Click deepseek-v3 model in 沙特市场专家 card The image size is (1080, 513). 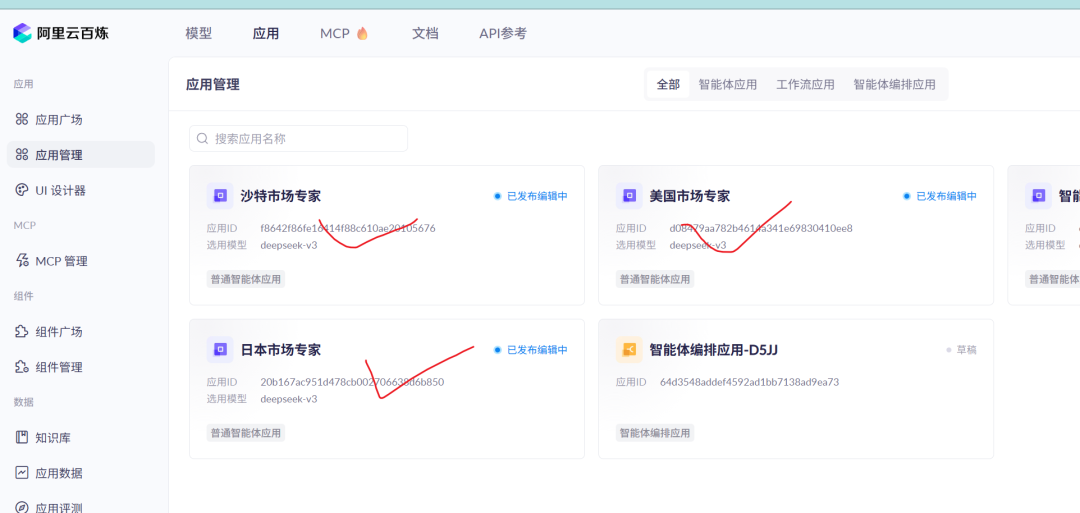[289, 244]
